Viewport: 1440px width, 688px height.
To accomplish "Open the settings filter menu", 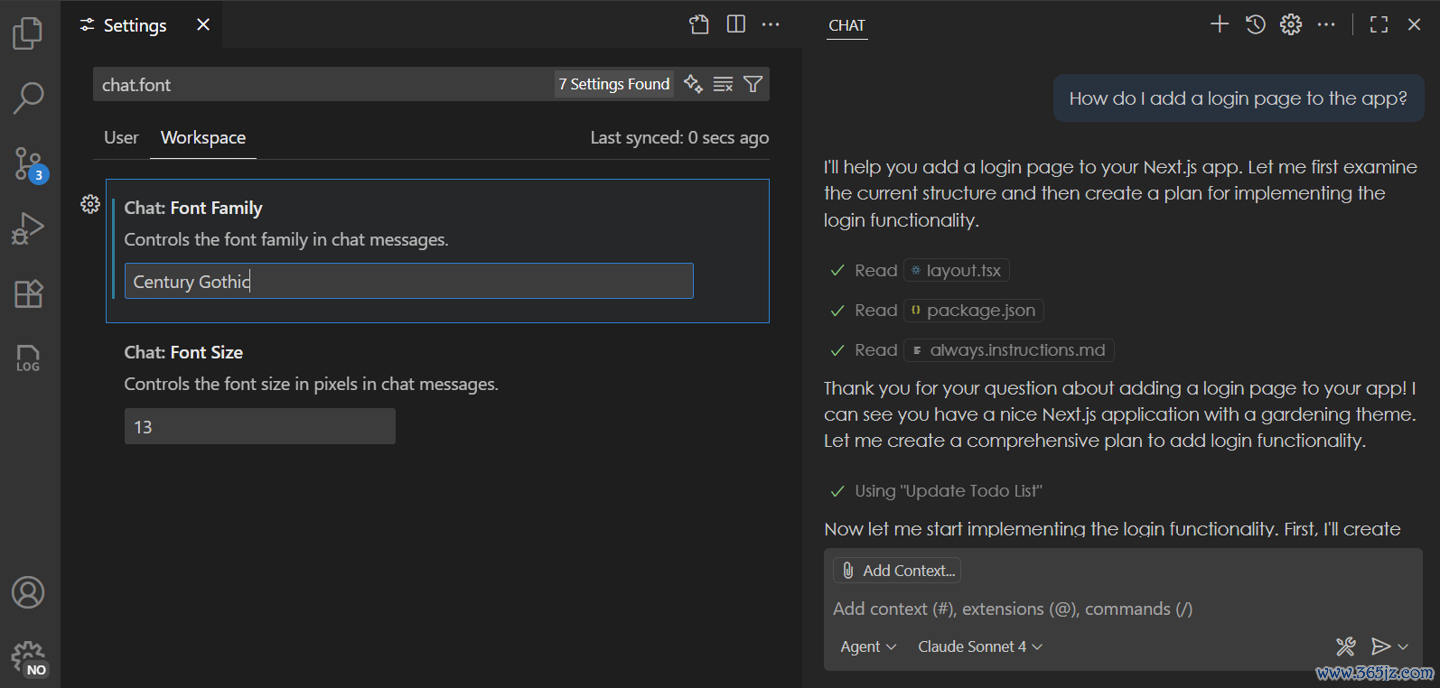I will click(753, 85).
